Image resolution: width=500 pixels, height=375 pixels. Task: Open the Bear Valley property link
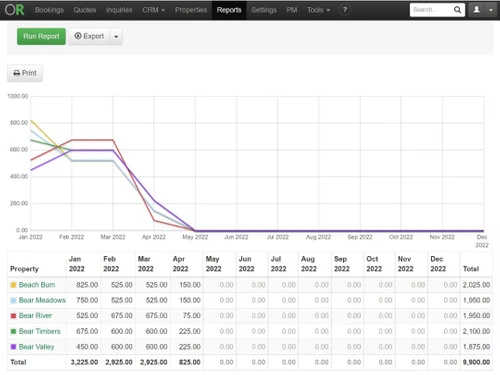click(36, 347)
